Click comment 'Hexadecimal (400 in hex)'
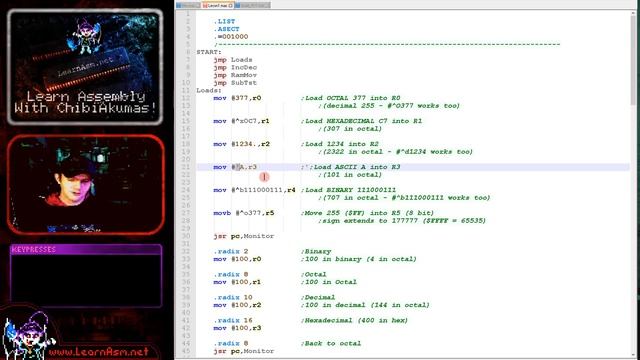The image size is (640, 360). 355,320
